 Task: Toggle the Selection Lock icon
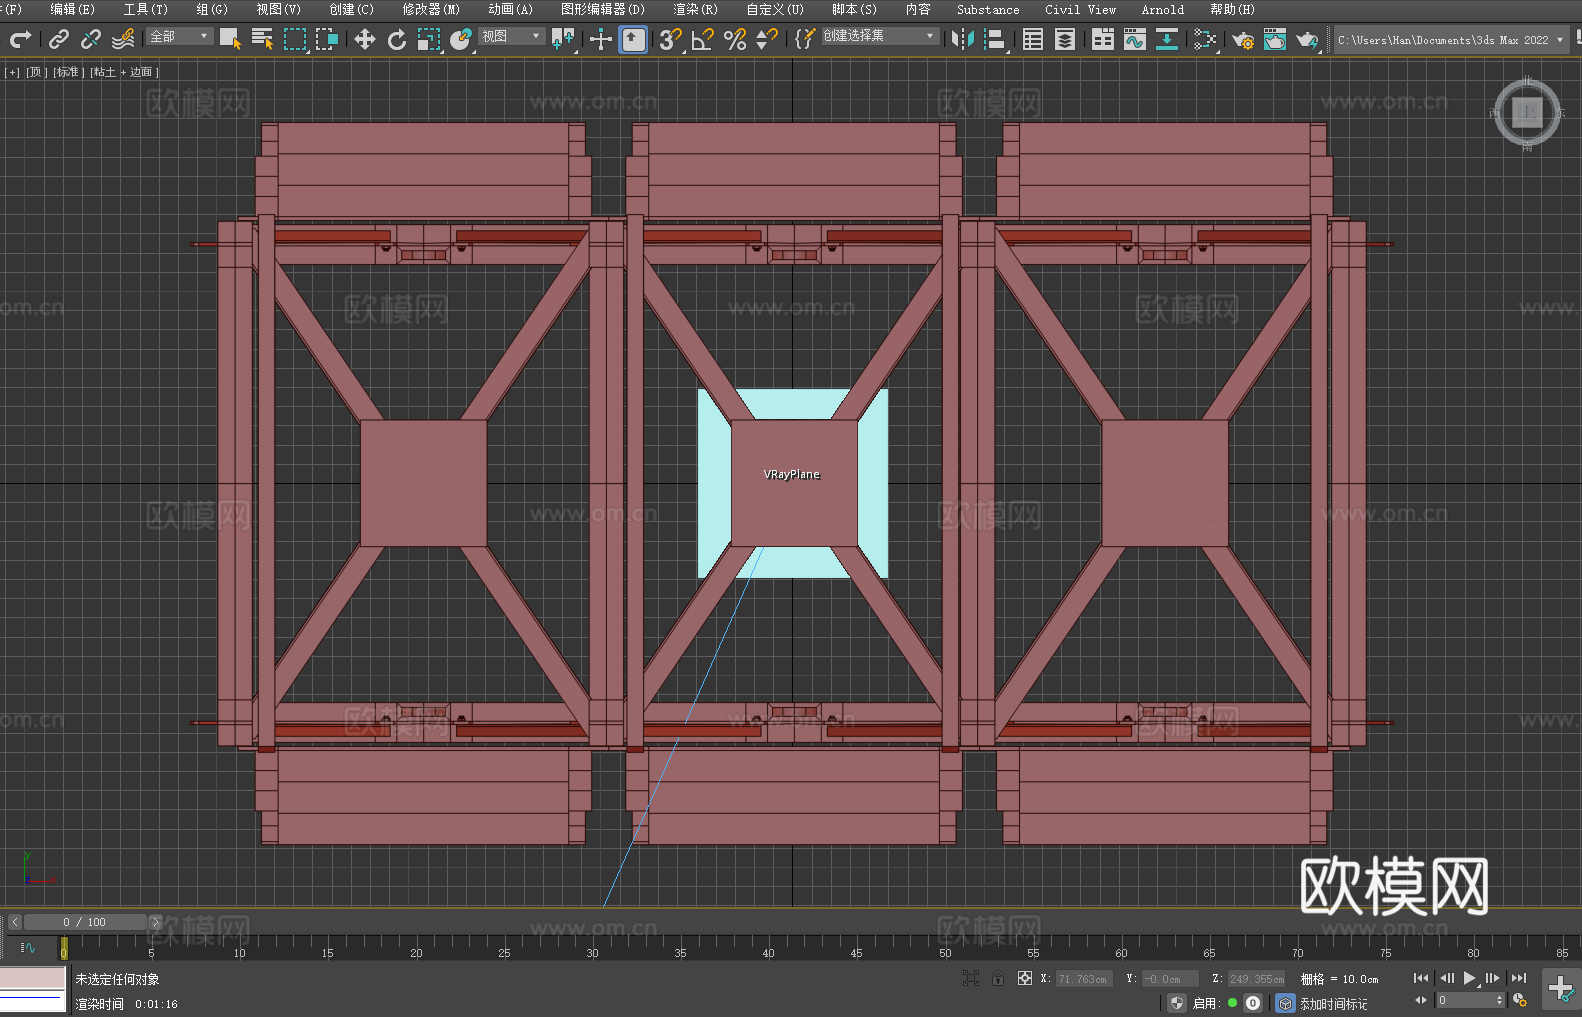coord(997,978)
